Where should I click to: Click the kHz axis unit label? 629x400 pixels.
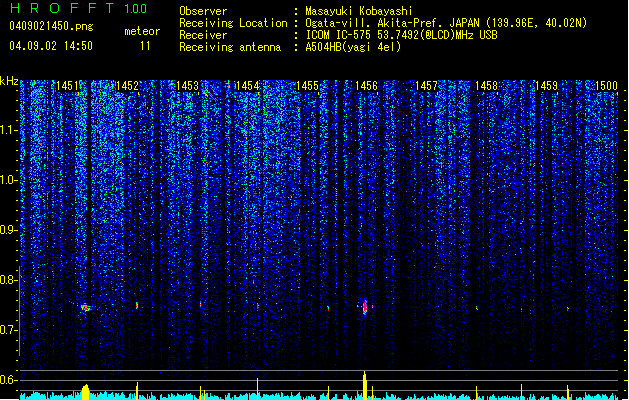click(x=9, y=81)
